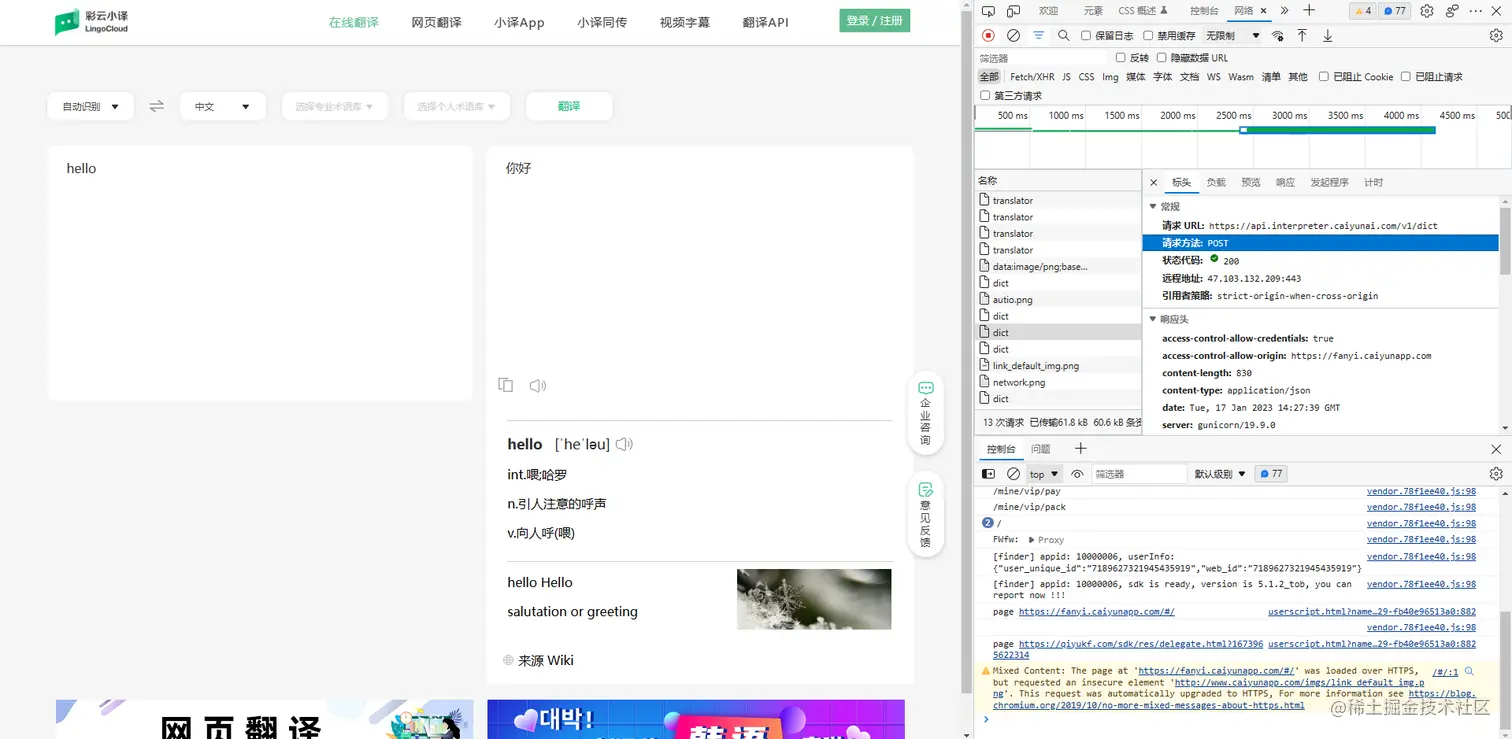The height and width of the screenshot is (739, 1512).
Task: Go to 网页翻译 in site navigation
Action: tap(436, 22)
